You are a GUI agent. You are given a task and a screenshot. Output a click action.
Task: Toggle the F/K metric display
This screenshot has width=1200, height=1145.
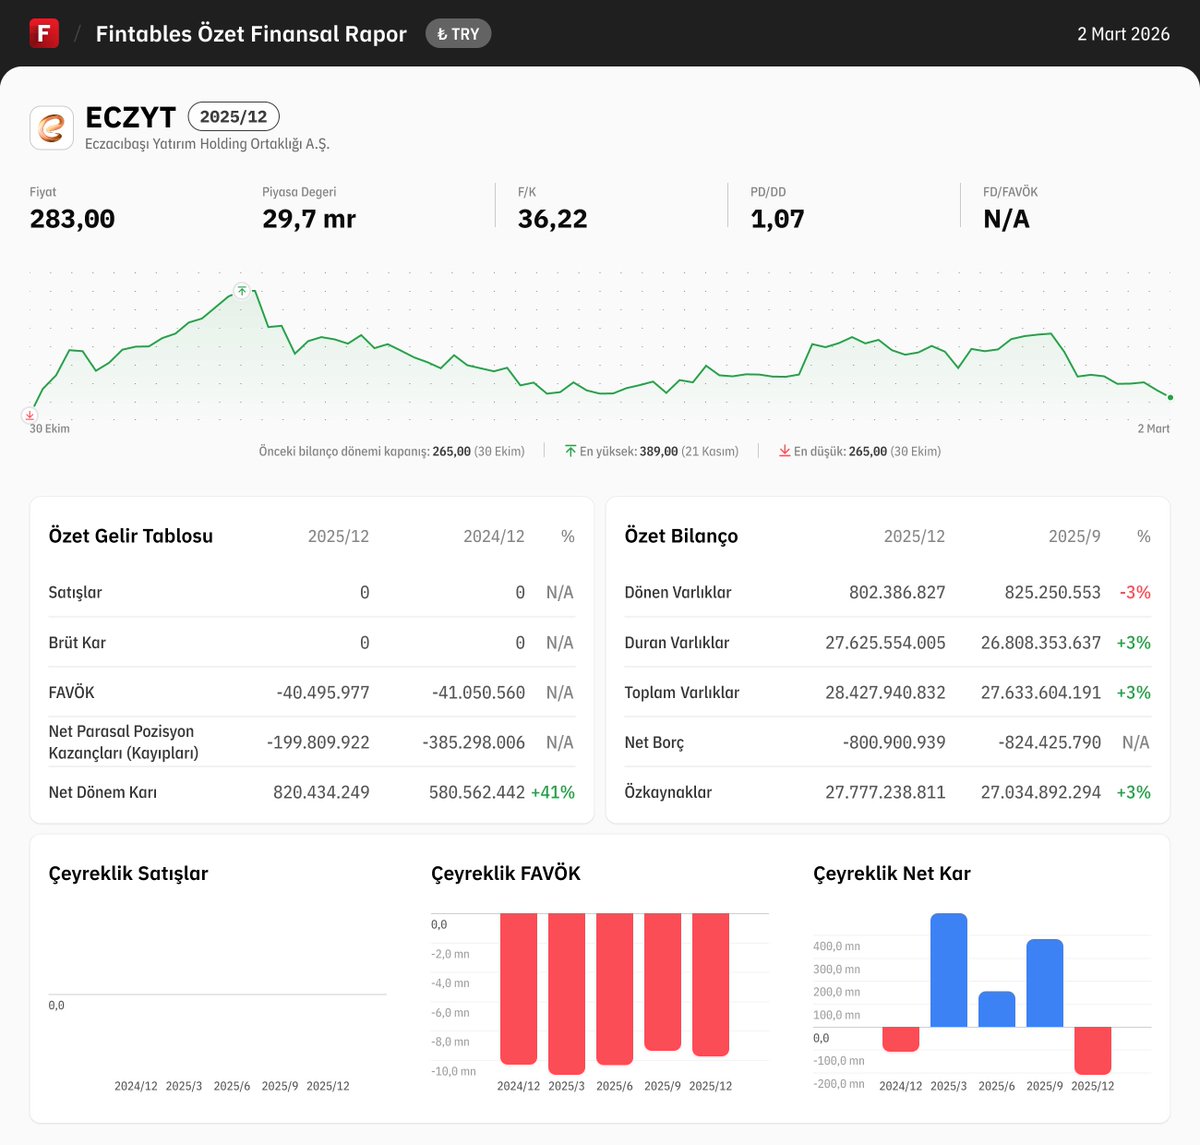(x=550, y=207)
